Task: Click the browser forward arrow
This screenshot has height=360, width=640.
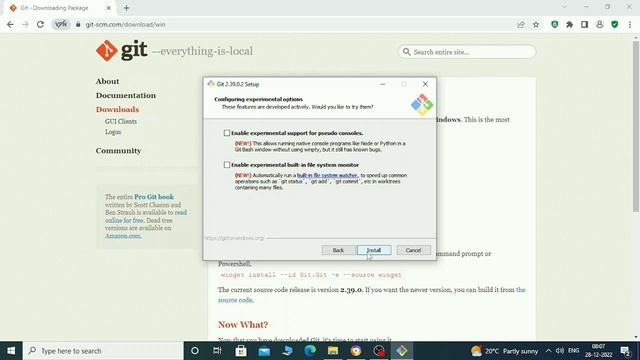Action: [x=25, y=24]
